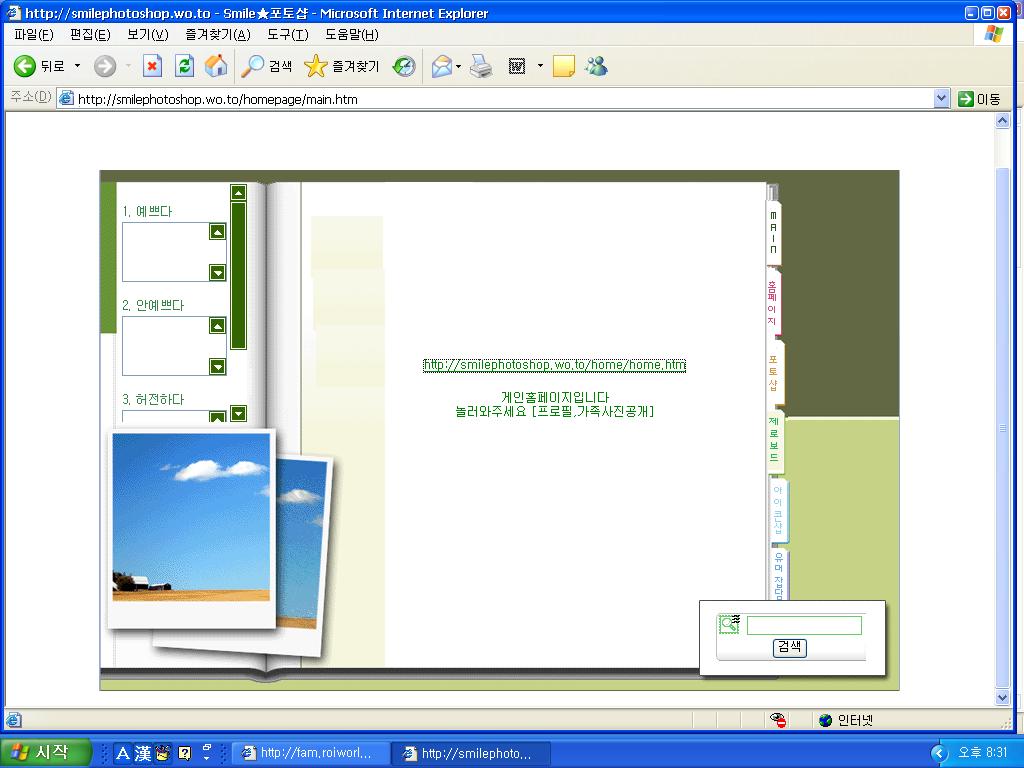
Task: Open the History clock icon
Action: click(404, 66)
